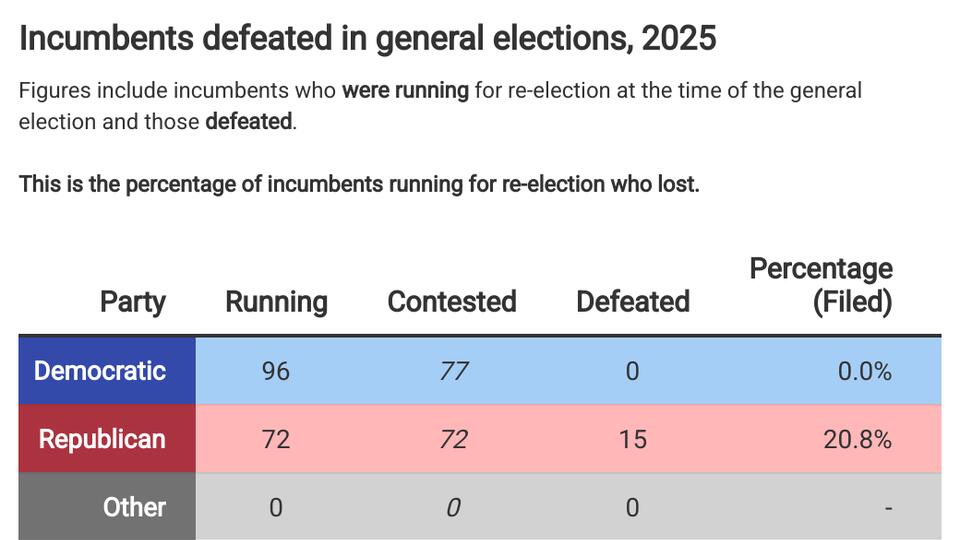The image size is (960, 540).
Task: Select the Running column header
Action: 276,301
